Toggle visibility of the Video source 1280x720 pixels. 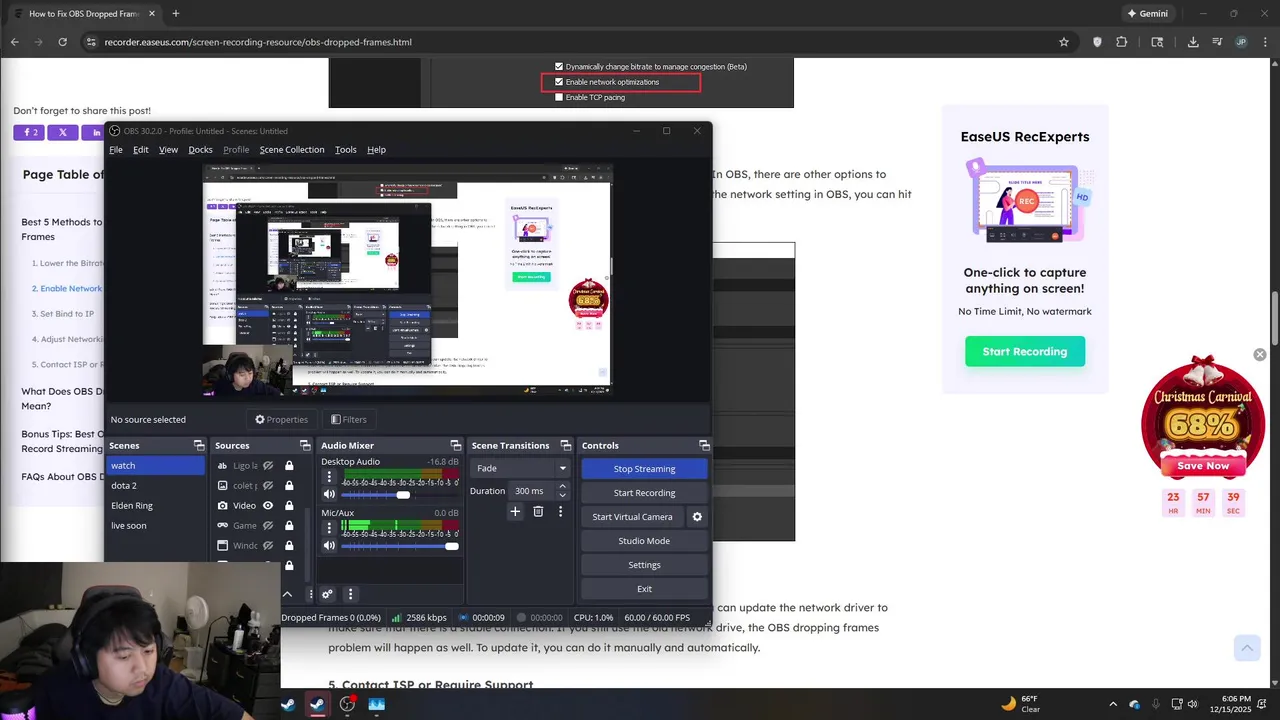coord(268,505)
